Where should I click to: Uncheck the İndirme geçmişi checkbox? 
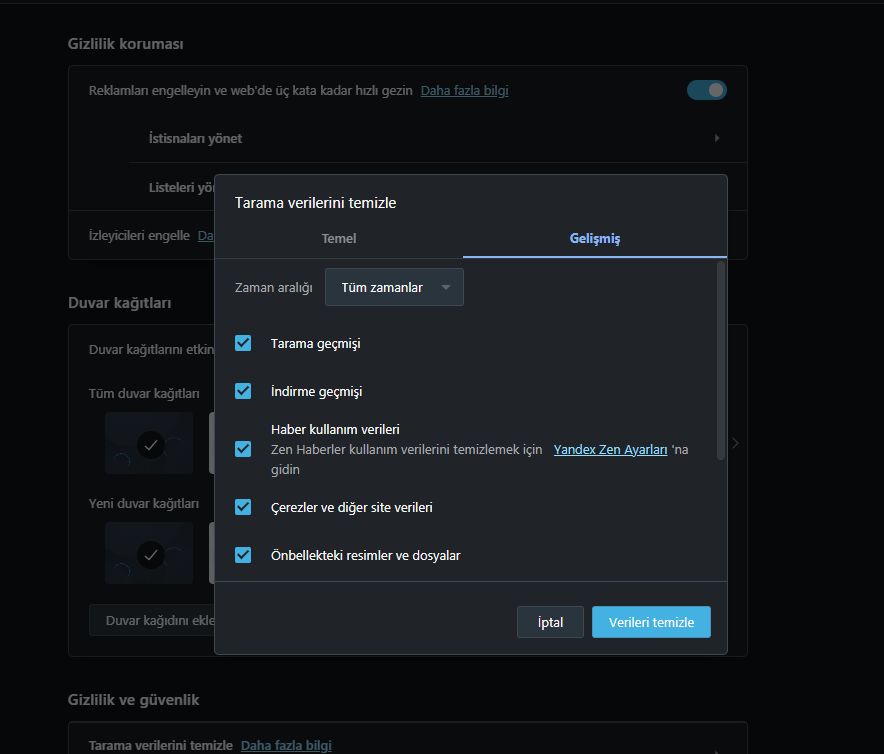[243, 390]
